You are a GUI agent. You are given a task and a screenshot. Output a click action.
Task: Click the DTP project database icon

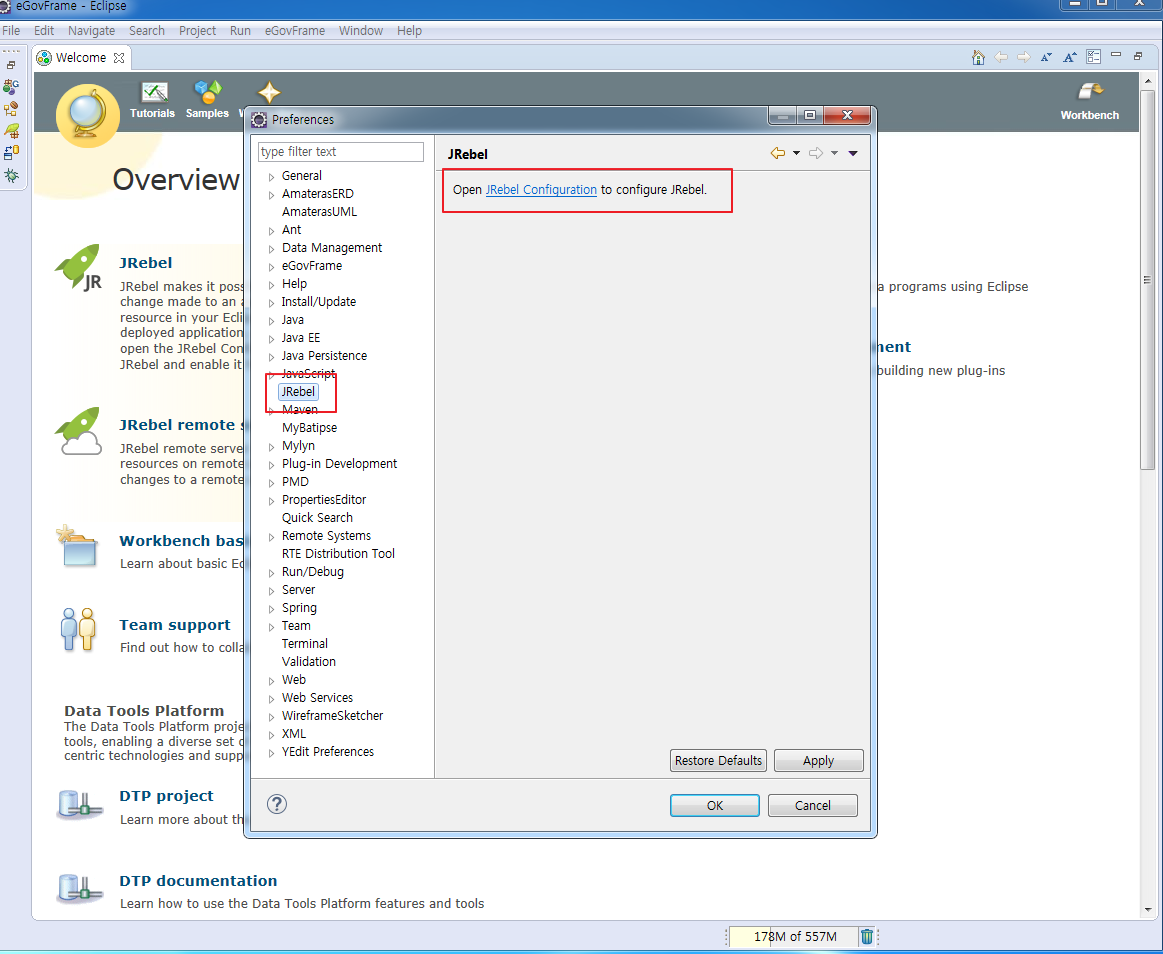coord(79,805)
